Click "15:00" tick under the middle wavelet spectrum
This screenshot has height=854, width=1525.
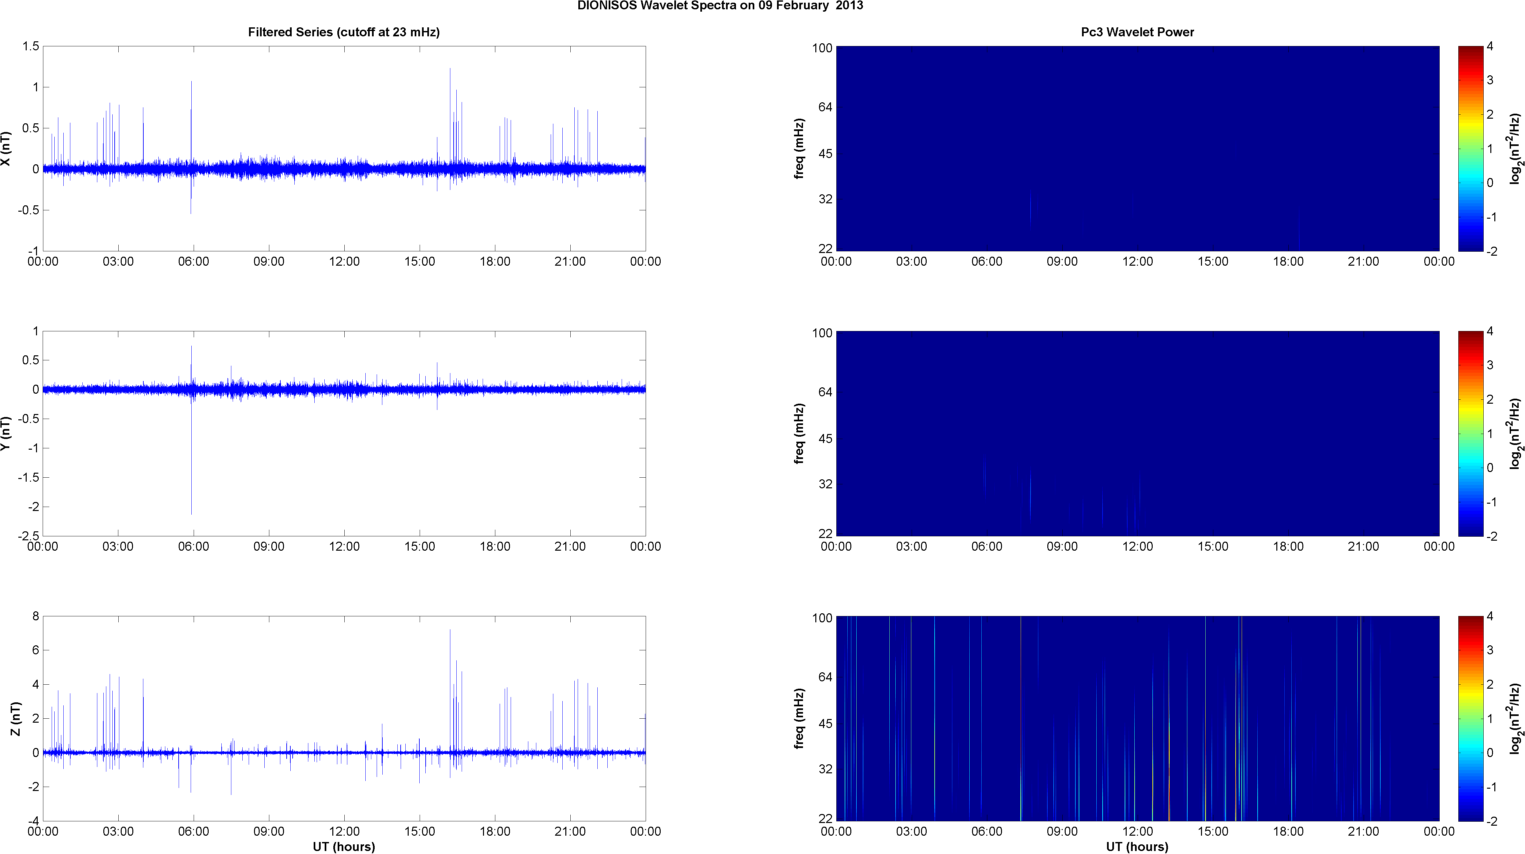point(1213,547)
